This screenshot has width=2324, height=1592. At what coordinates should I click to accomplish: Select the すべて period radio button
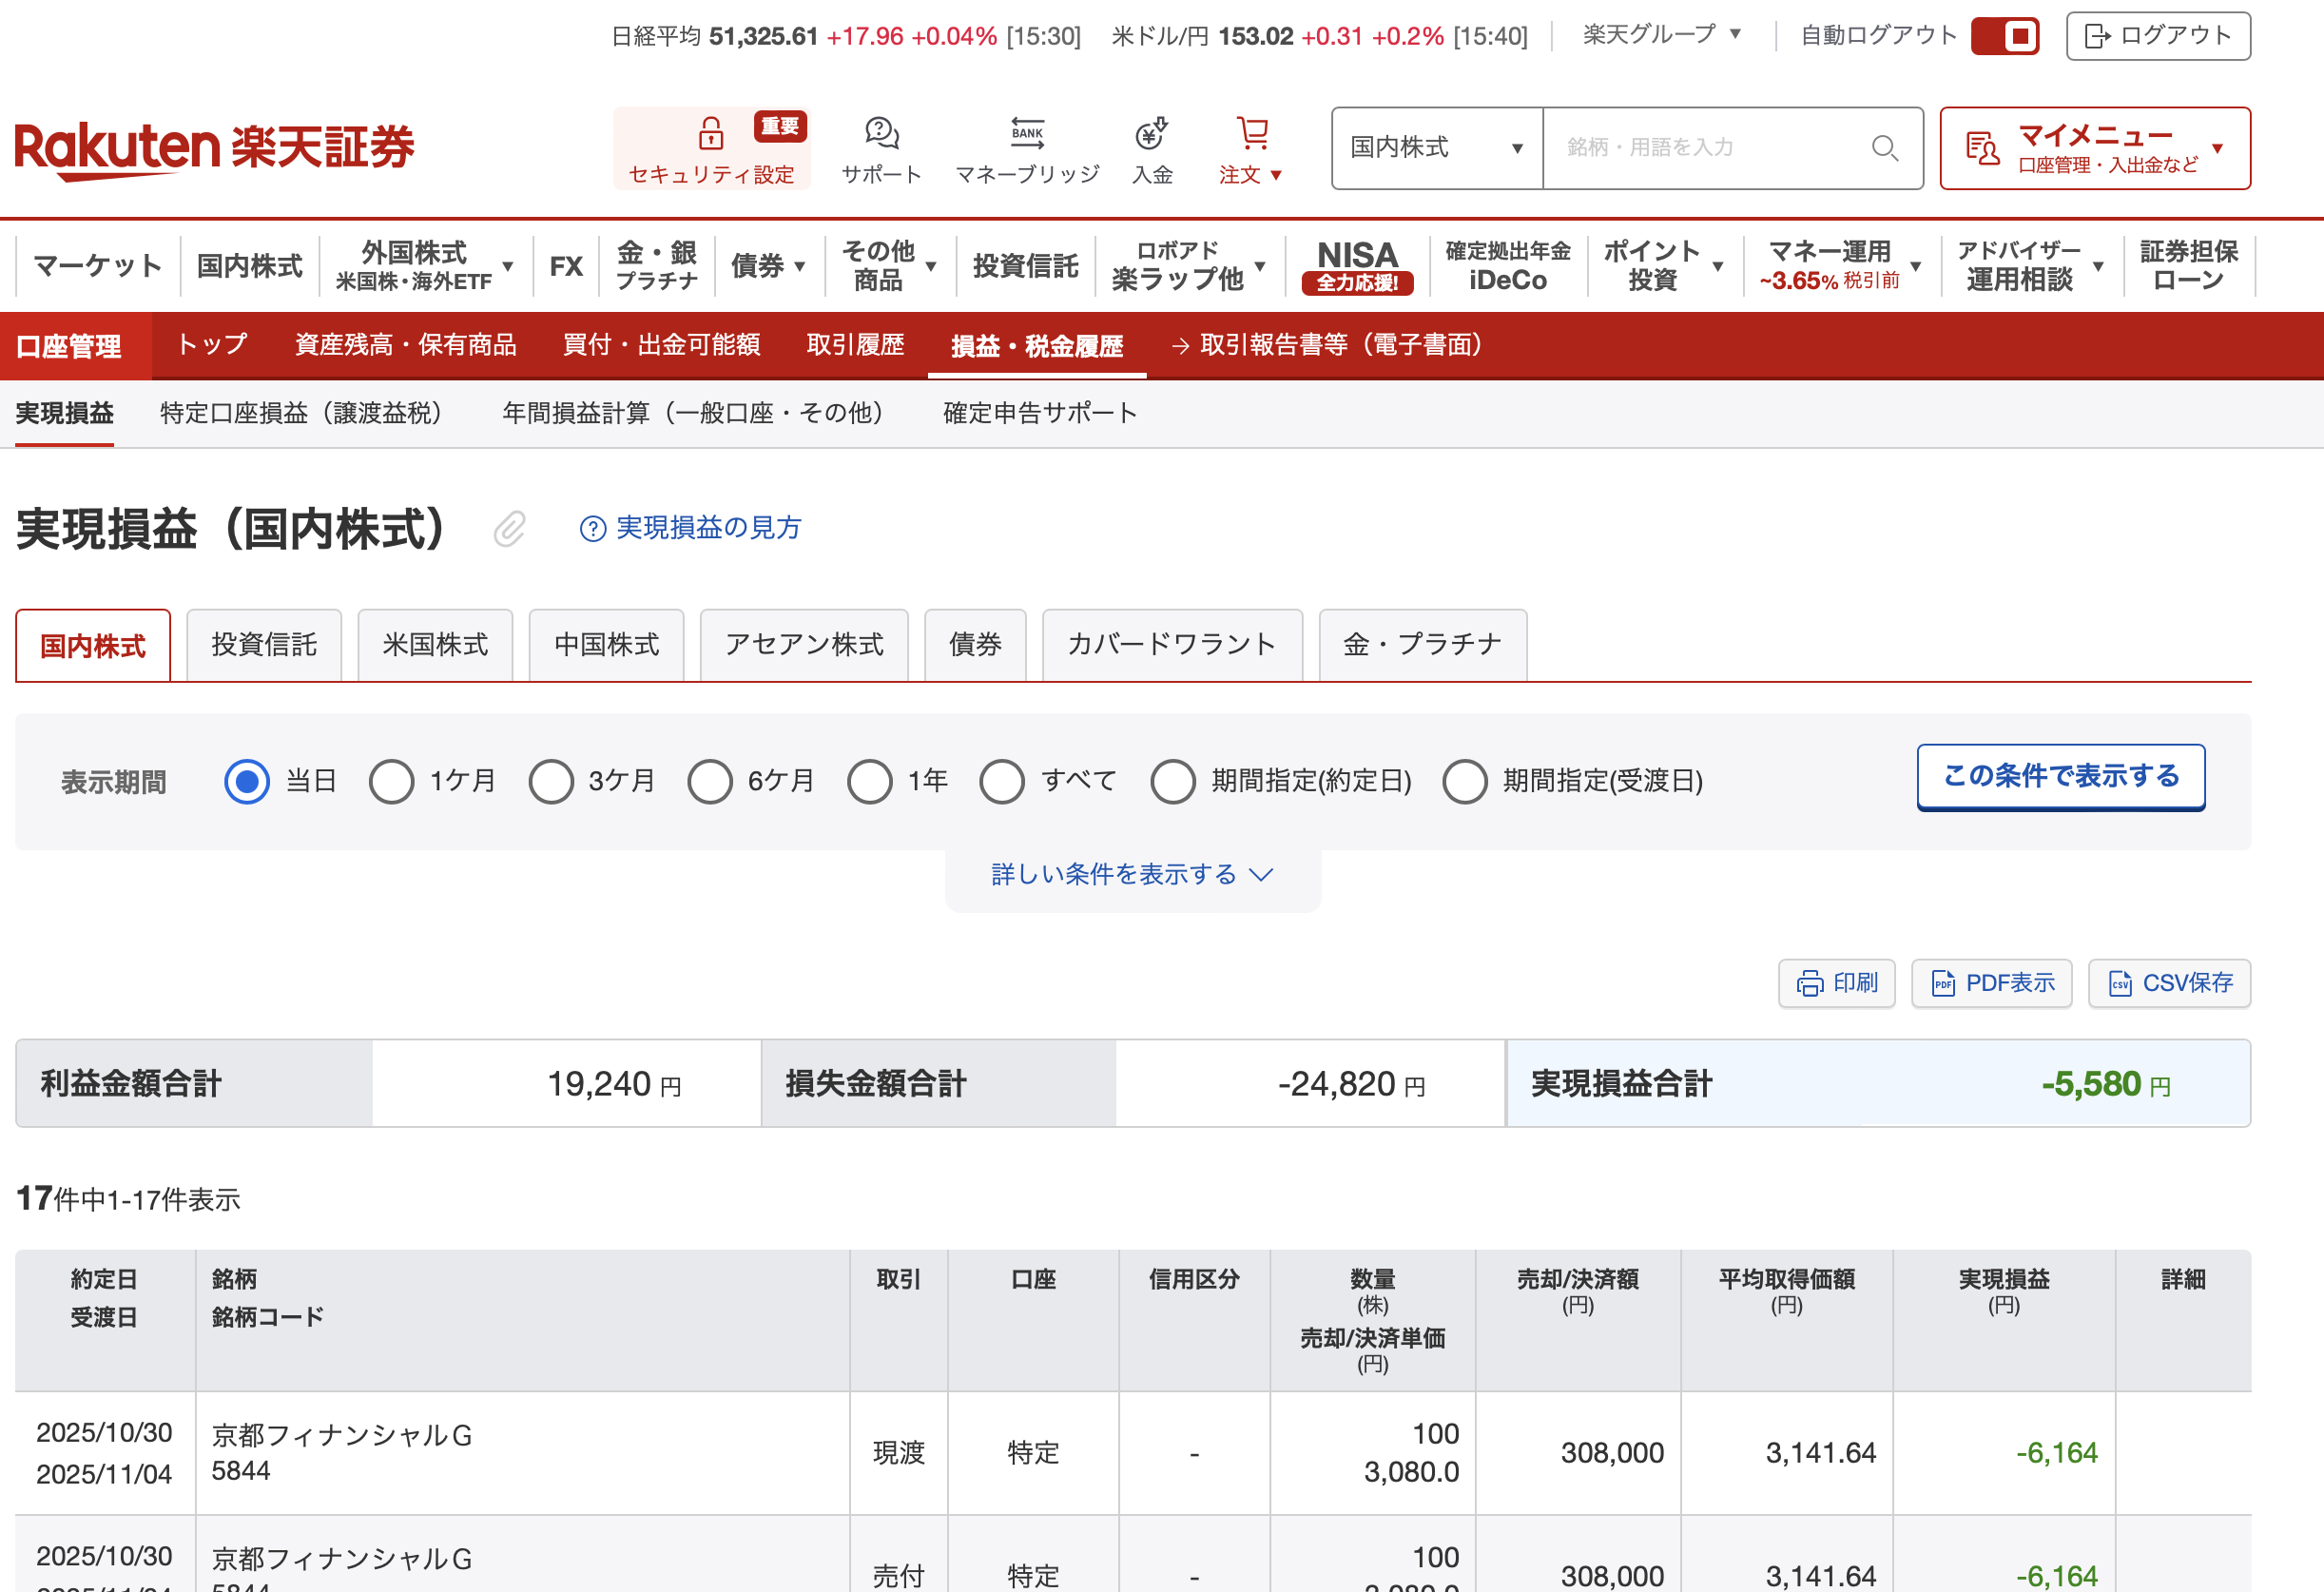[1001, 781]
